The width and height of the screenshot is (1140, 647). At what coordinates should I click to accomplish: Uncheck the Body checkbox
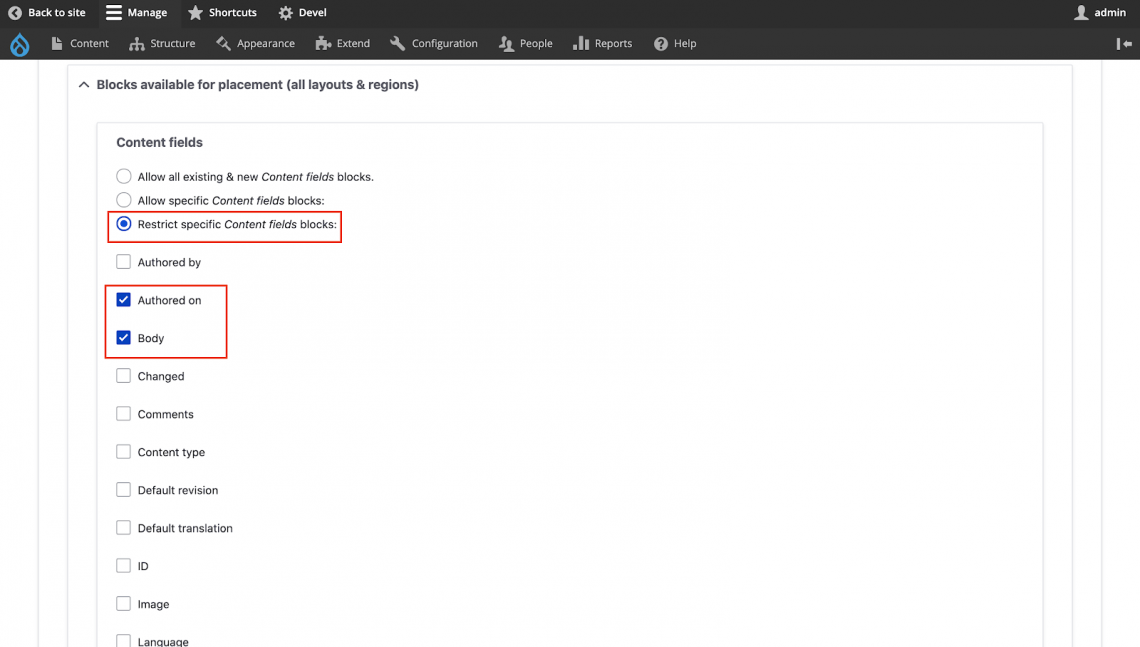pyautogui.click(x=124, y=338)
